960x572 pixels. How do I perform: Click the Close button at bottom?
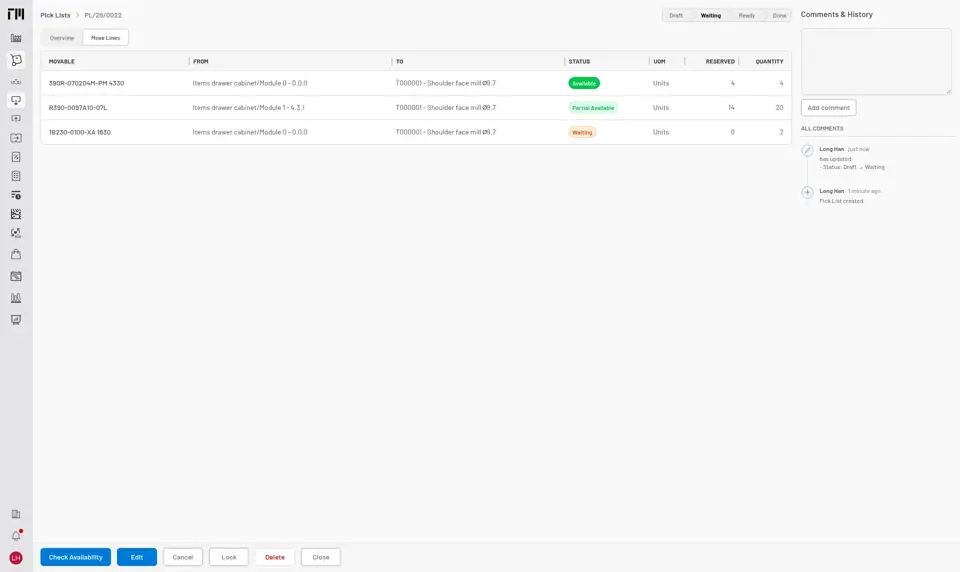321,557
